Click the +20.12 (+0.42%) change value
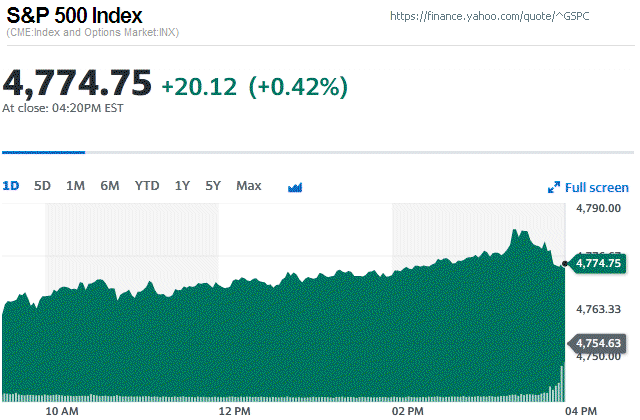640x420 pixels. coord(254,86)
